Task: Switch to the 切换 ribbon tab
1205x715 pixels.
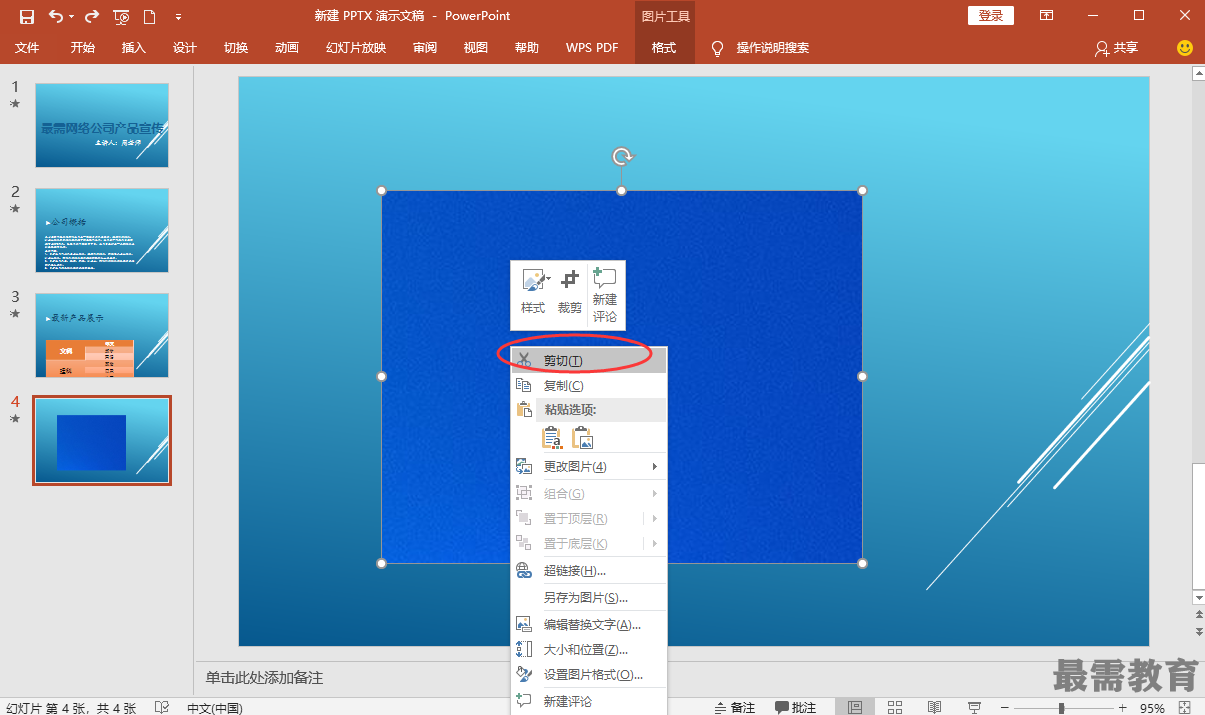Action: point(236,48)
